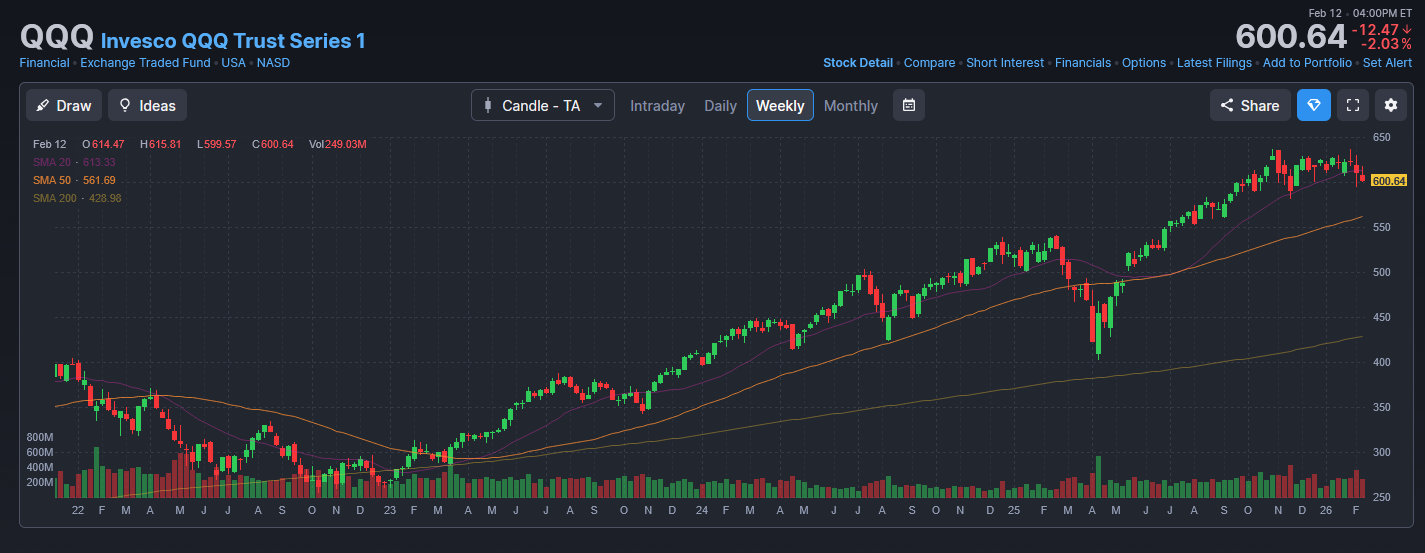
Task: Open the USA country link
Action: [234, 63]
